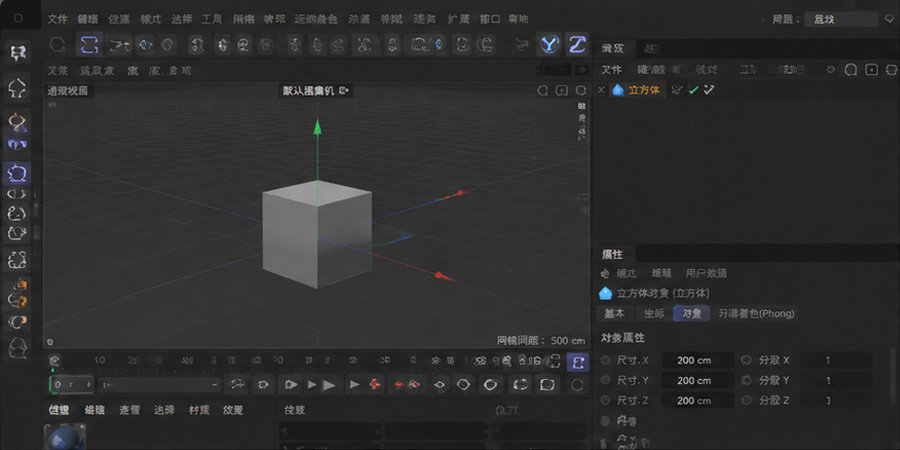Toggle the Z axis lock icon
900x450 pixels.
click(577, 44)
